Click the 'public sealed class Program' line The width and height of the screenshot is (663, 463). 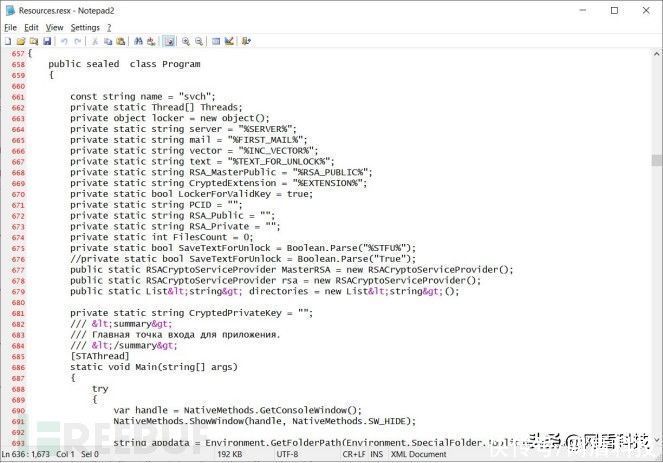click(124, 64)
